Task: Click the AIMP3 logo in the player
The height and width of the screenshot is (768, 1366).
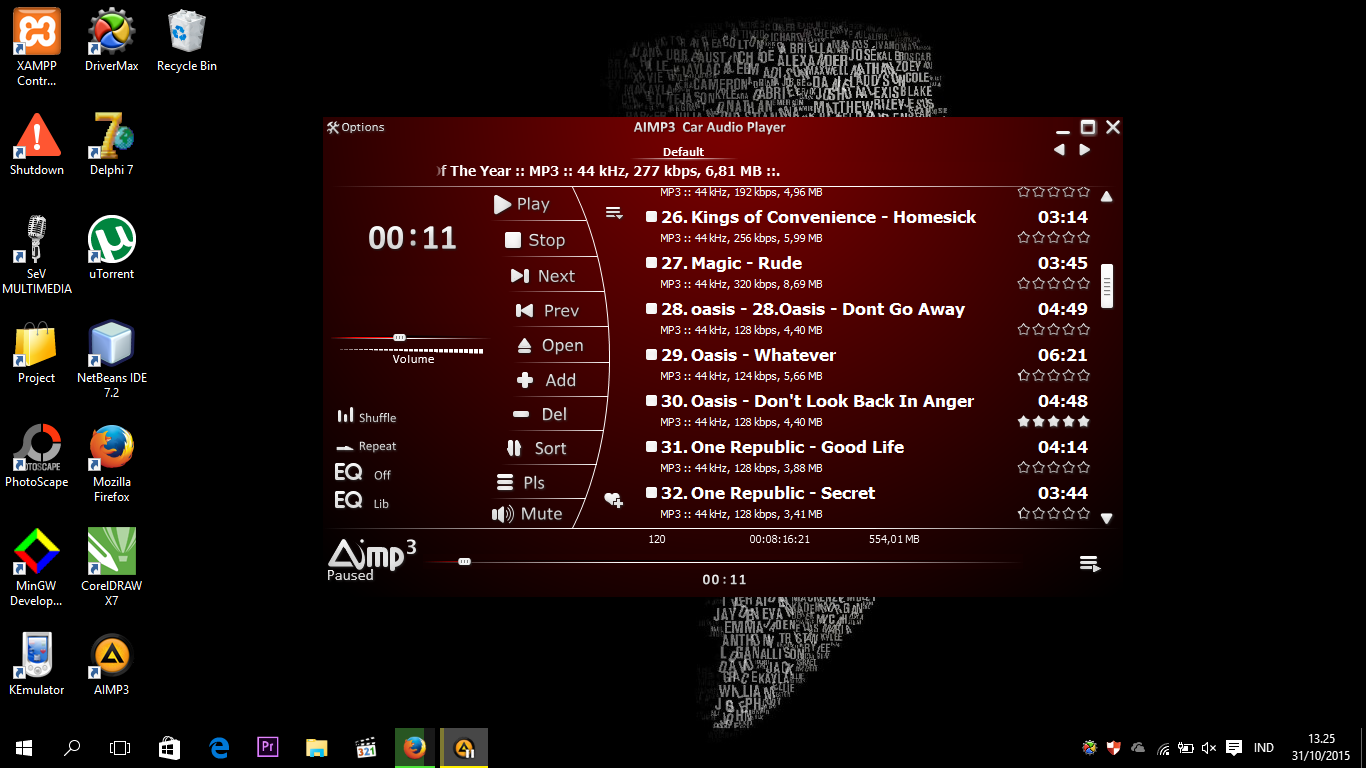Action: (x=372, y=553)
